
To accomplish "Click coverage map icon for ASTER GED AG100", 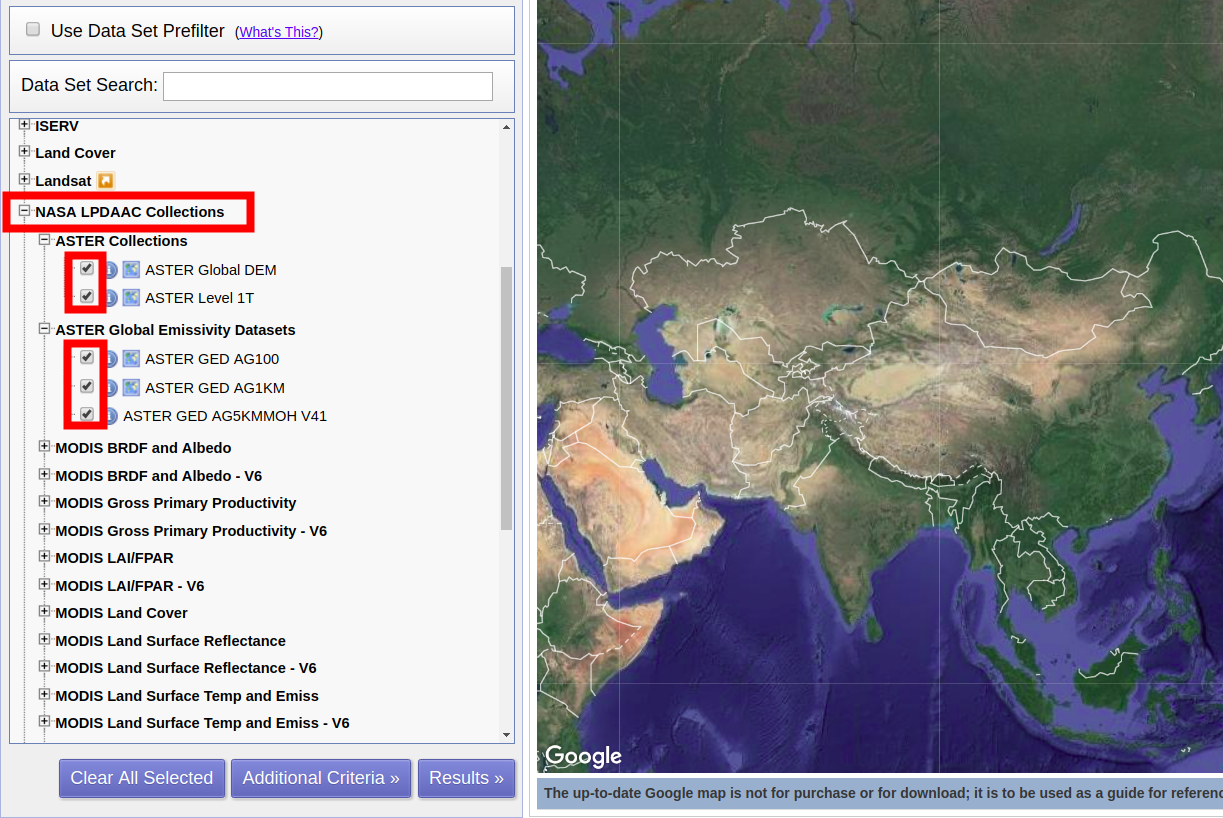I will pyautogui.click(x=131, y=359).
